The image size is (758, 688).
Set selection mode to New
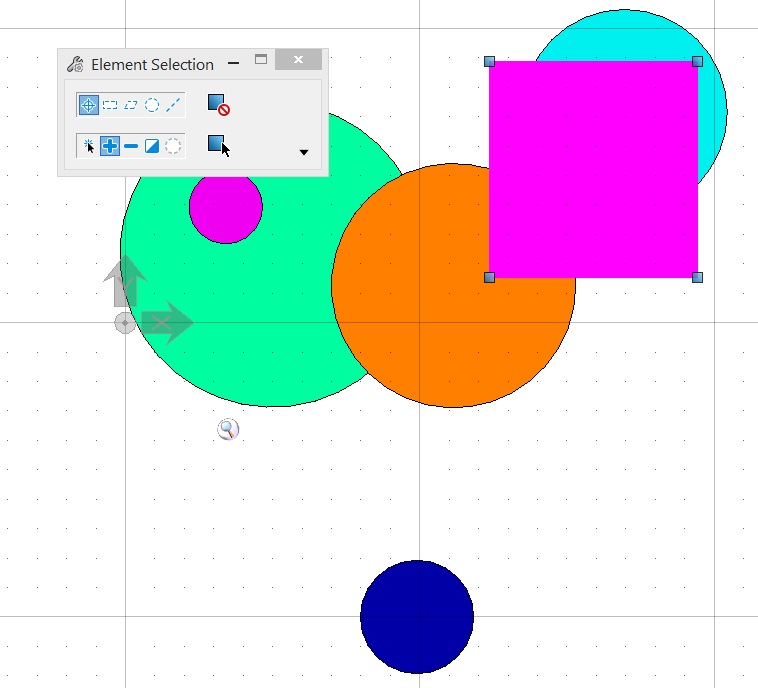(88, 146)
